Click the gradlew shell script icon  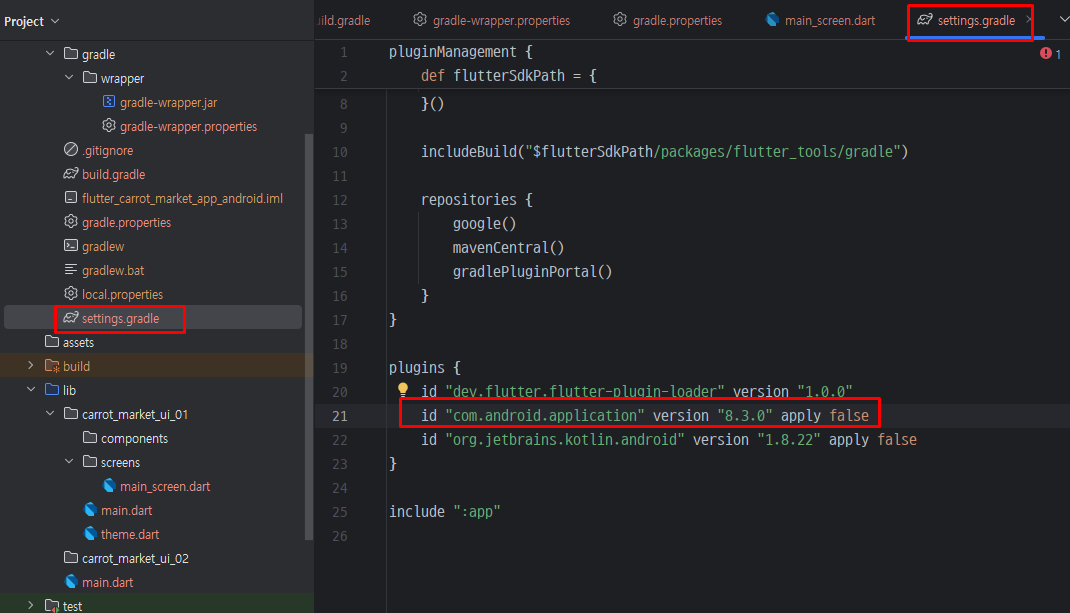pos(71,245)
